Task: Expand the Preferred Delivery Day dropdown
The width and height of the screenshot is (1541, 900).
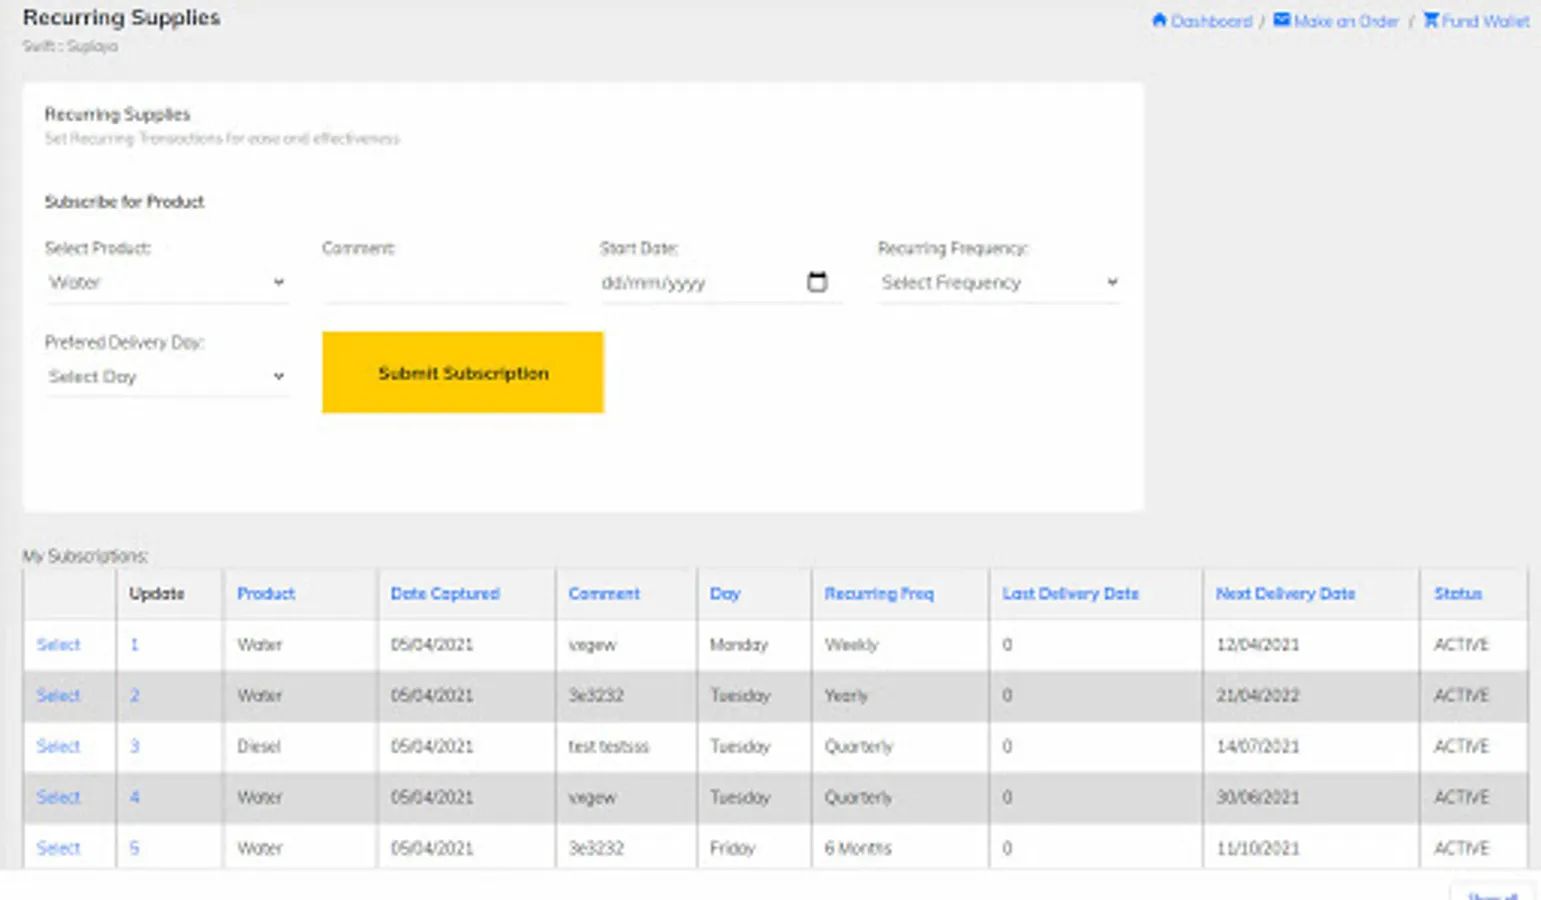Action: (x=166, y=377)
